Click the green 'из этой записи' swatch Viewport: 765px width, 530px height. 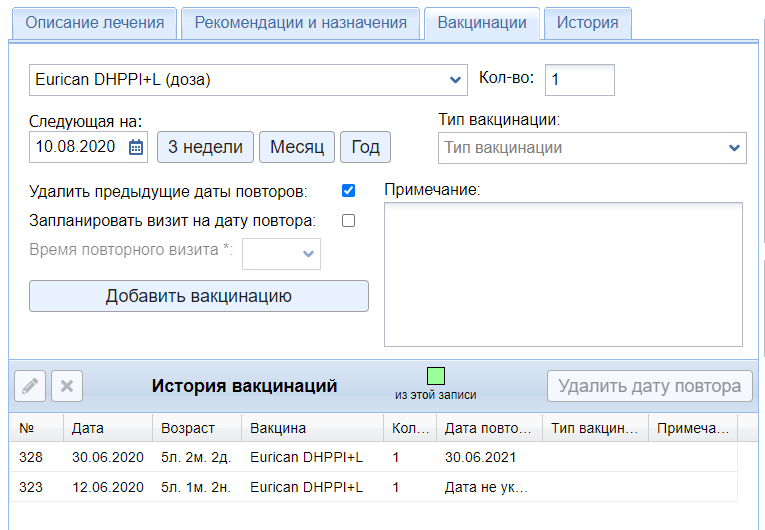point(435,376)
